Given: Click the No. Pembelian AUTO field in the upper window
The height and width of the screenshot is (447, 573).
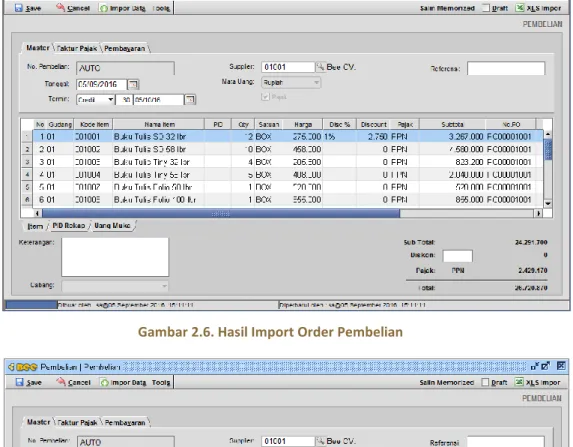Looking at the screenshot, I should [125, 68].
